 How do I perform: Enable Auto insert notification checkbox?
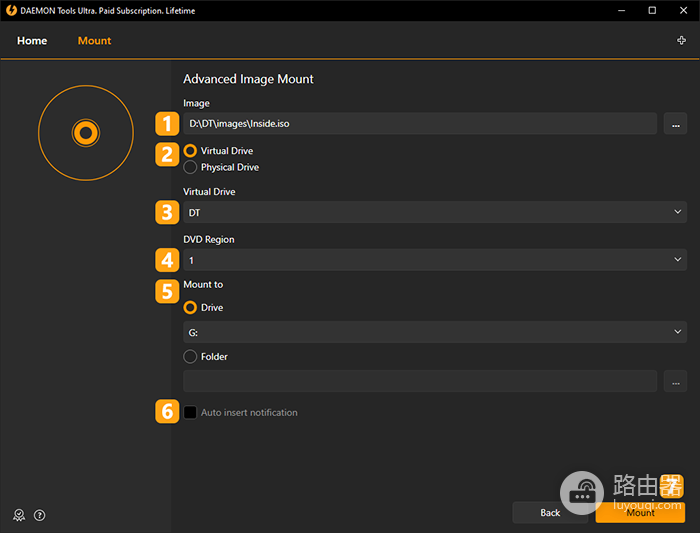(190, 412)
